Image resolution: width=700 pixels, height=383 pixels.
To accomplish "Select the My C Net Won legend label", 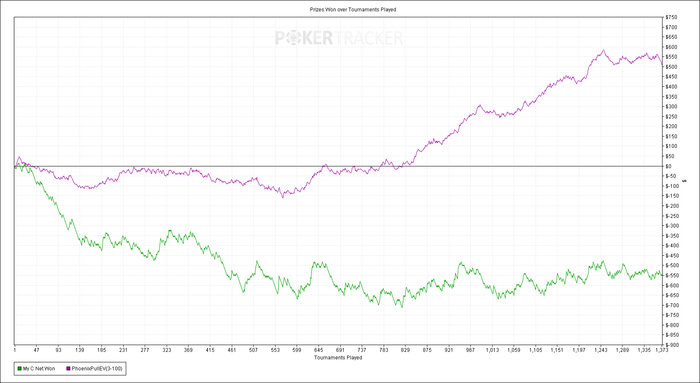I will tap(39, 369).
